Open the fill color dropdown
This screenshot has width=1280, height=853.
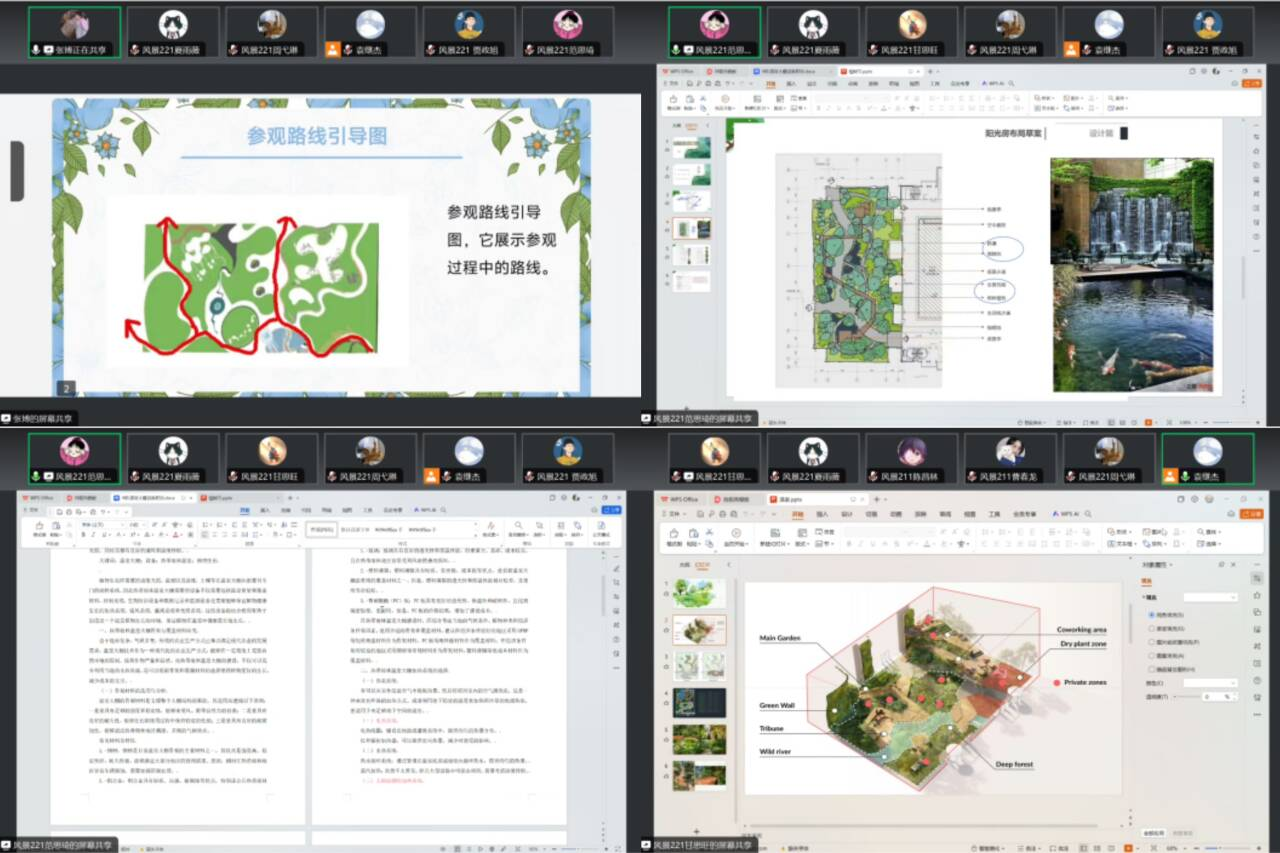click(1211, 682)
